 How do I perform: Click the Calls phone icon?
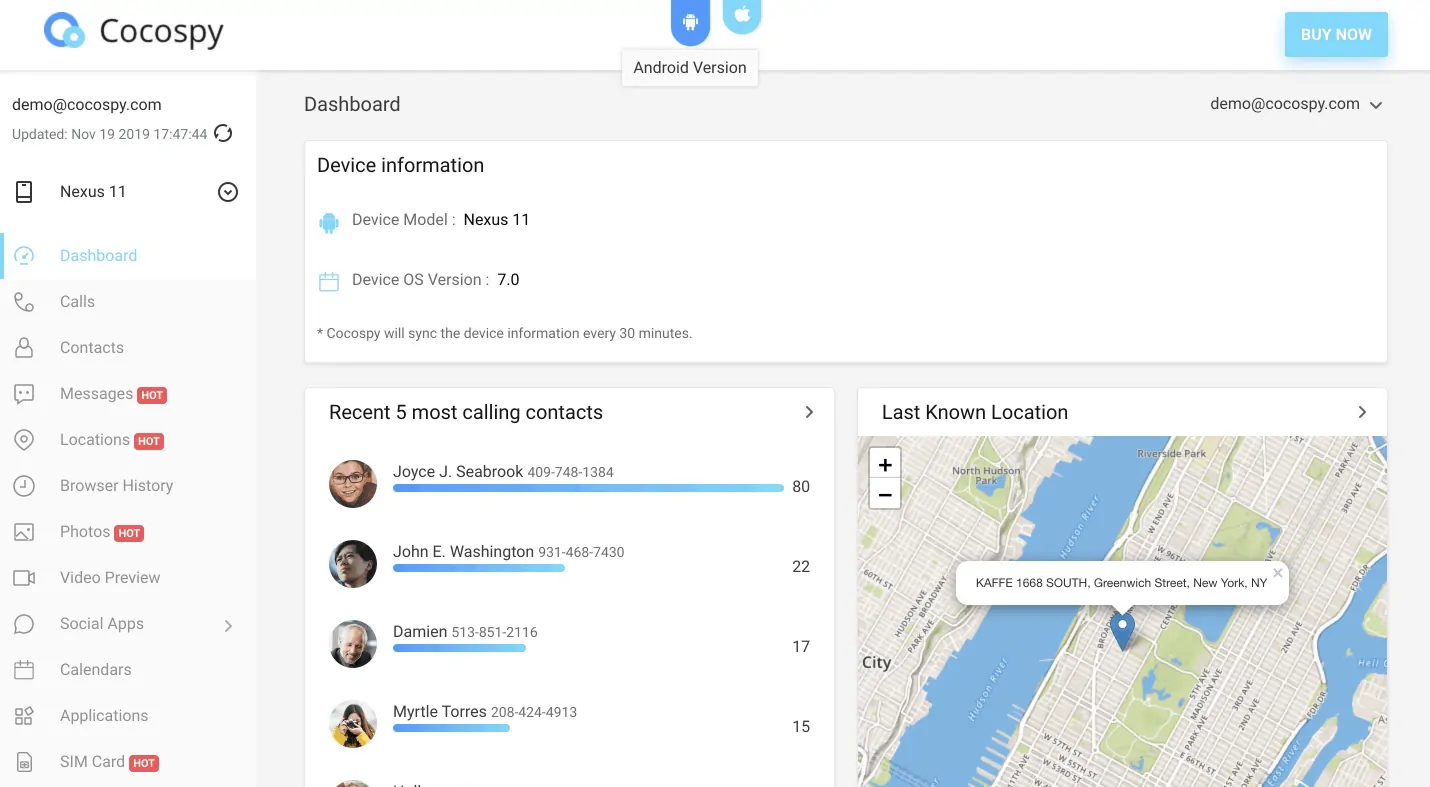click(24, 302)
